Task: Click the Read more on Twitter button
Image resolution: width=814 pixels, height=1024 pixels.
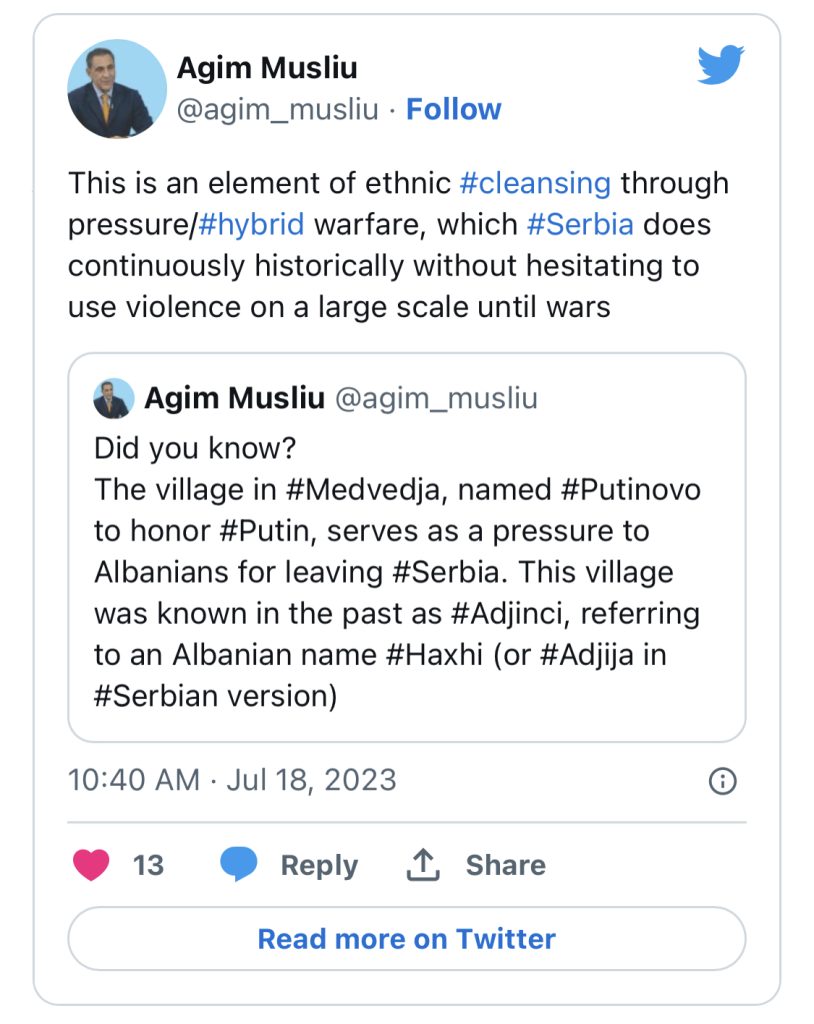Action: point(406,938)
